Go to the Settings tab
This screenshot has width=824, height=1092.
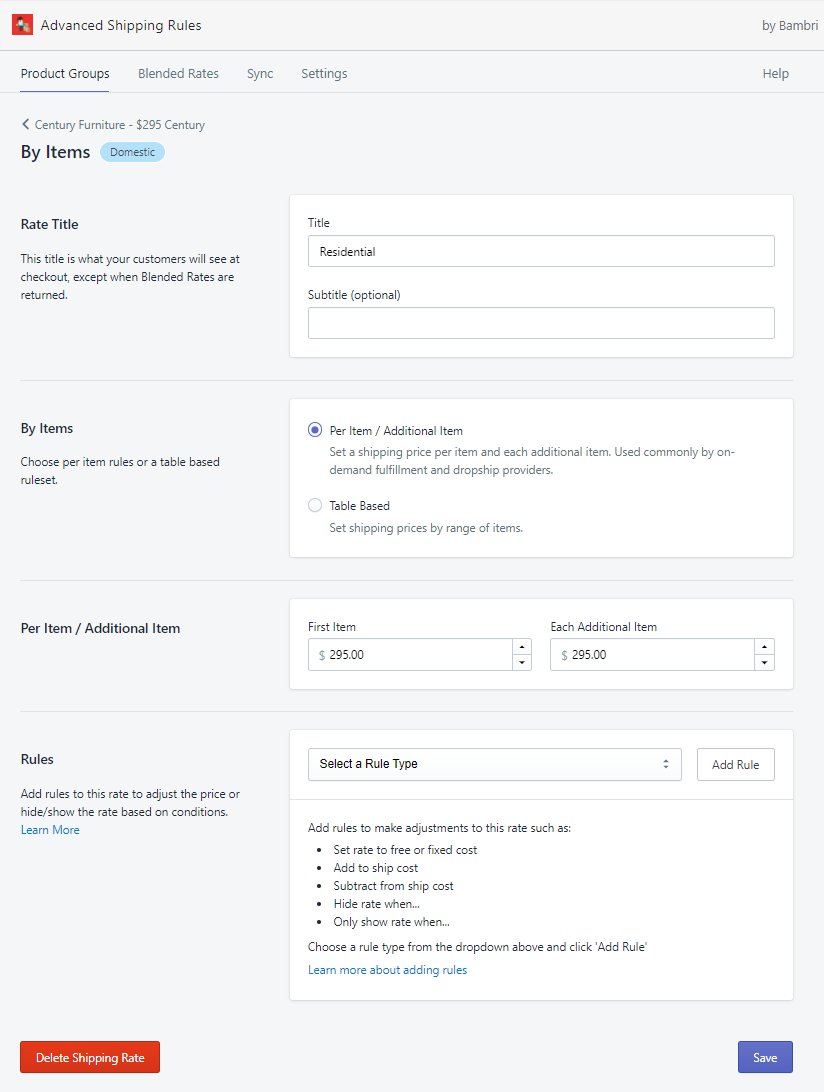pyautogui.click(x=324, y=74)
